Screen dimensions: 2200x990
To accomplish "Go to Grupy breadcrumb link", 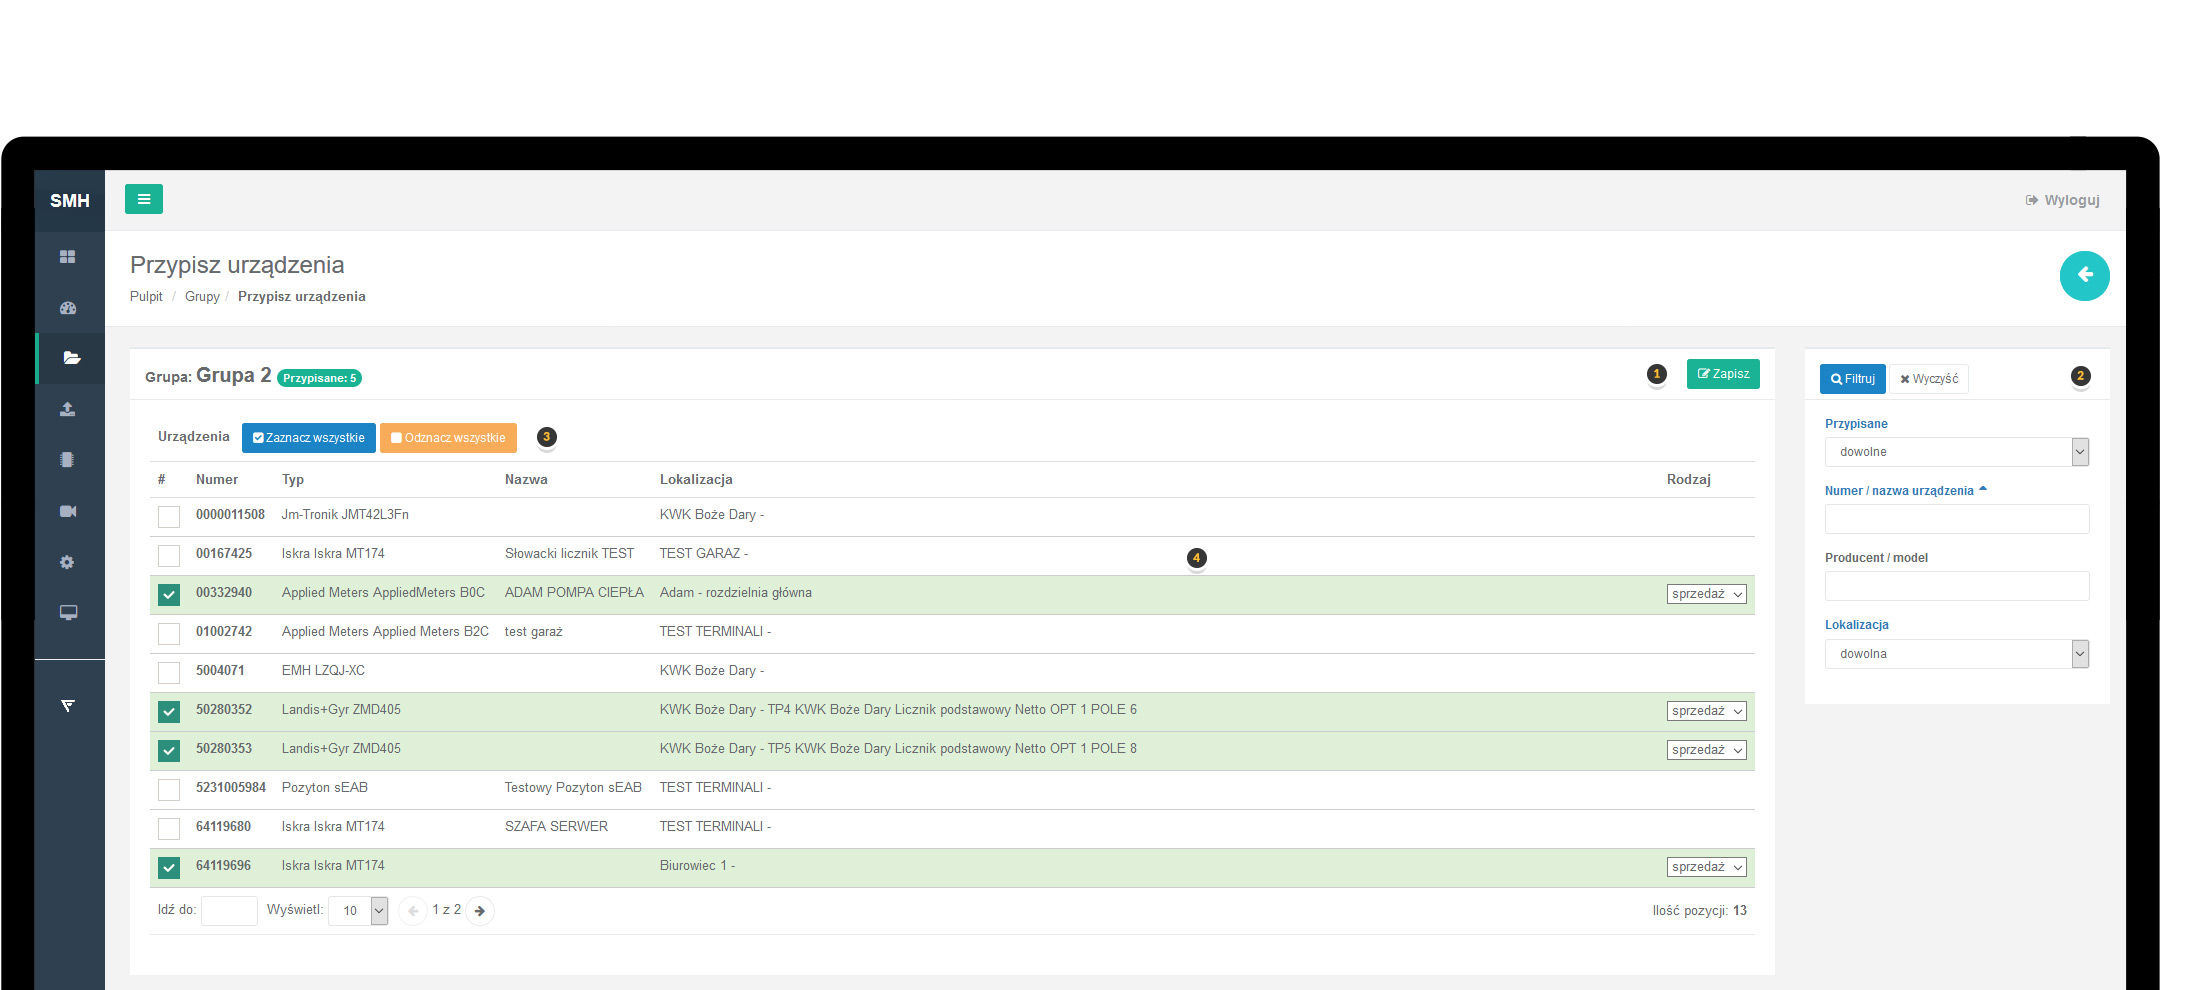I will (202, 297).
